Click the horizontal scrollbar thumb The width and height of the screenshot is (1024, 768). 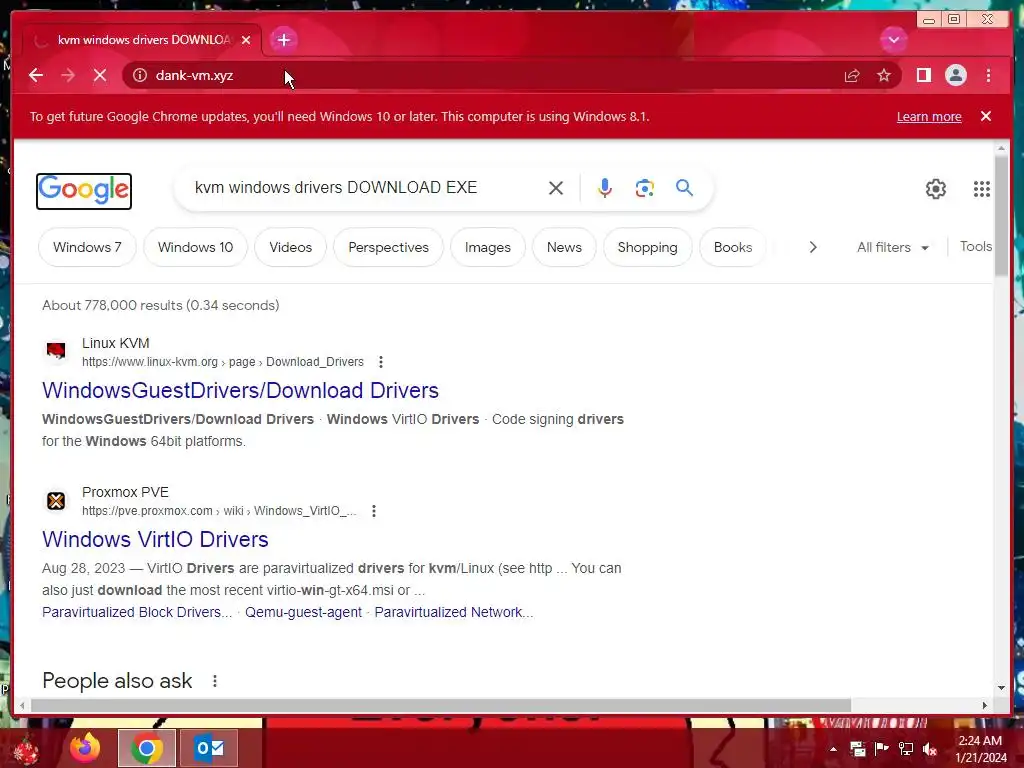441,706
